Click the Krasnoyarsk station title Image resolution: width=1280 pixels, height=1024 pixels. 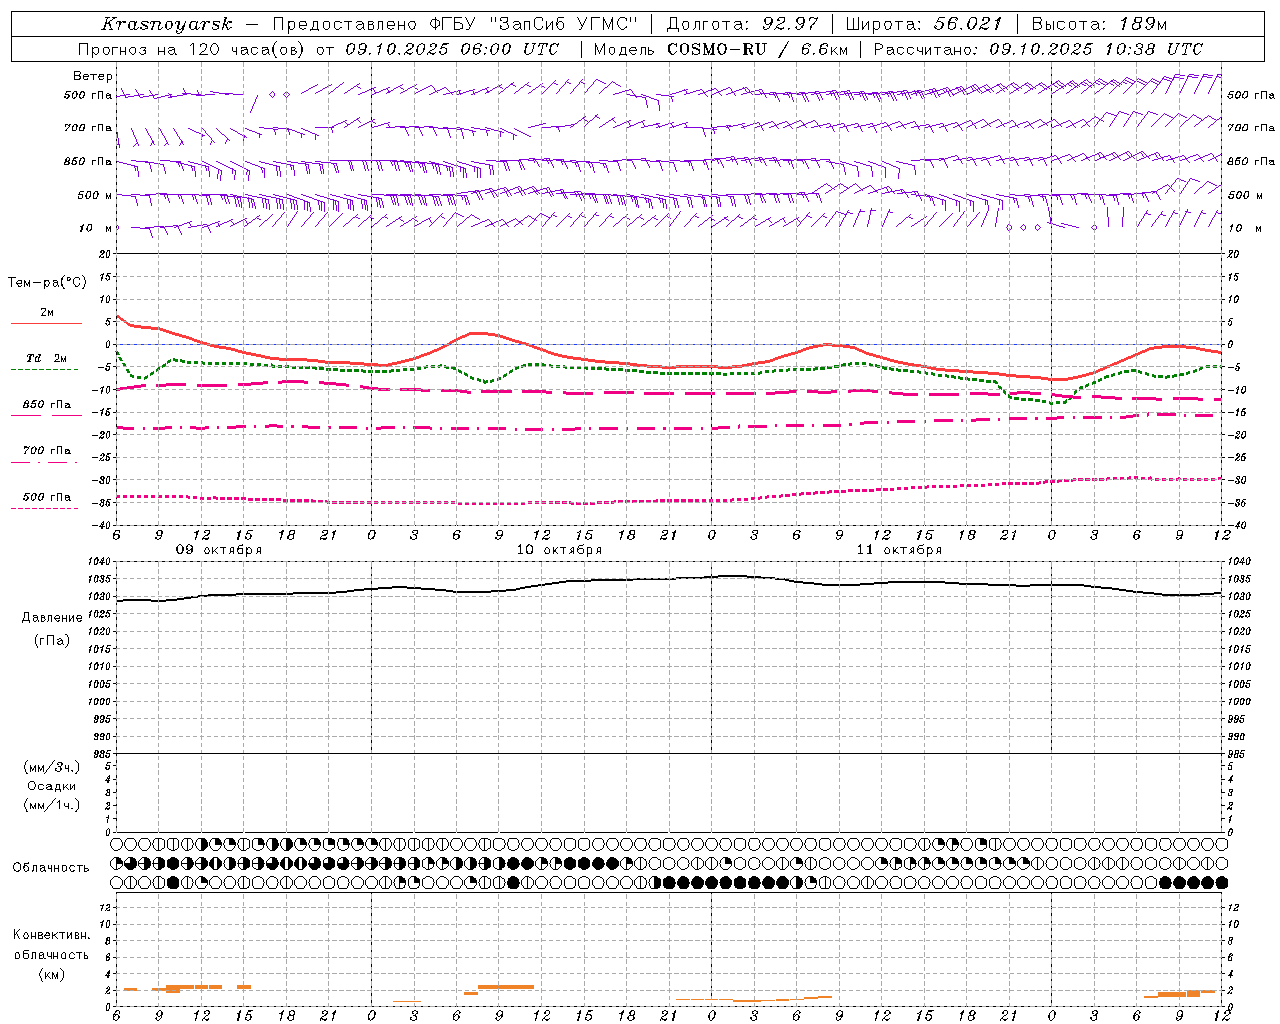(x=166, y=24)
